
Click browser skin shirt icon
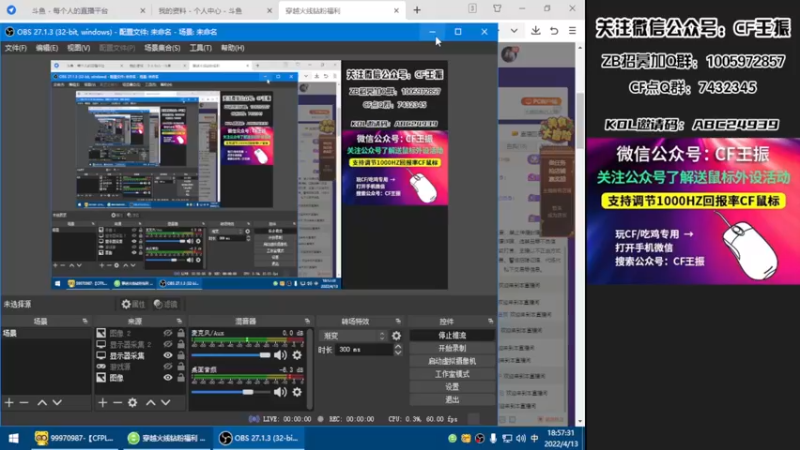click(497, 8)
